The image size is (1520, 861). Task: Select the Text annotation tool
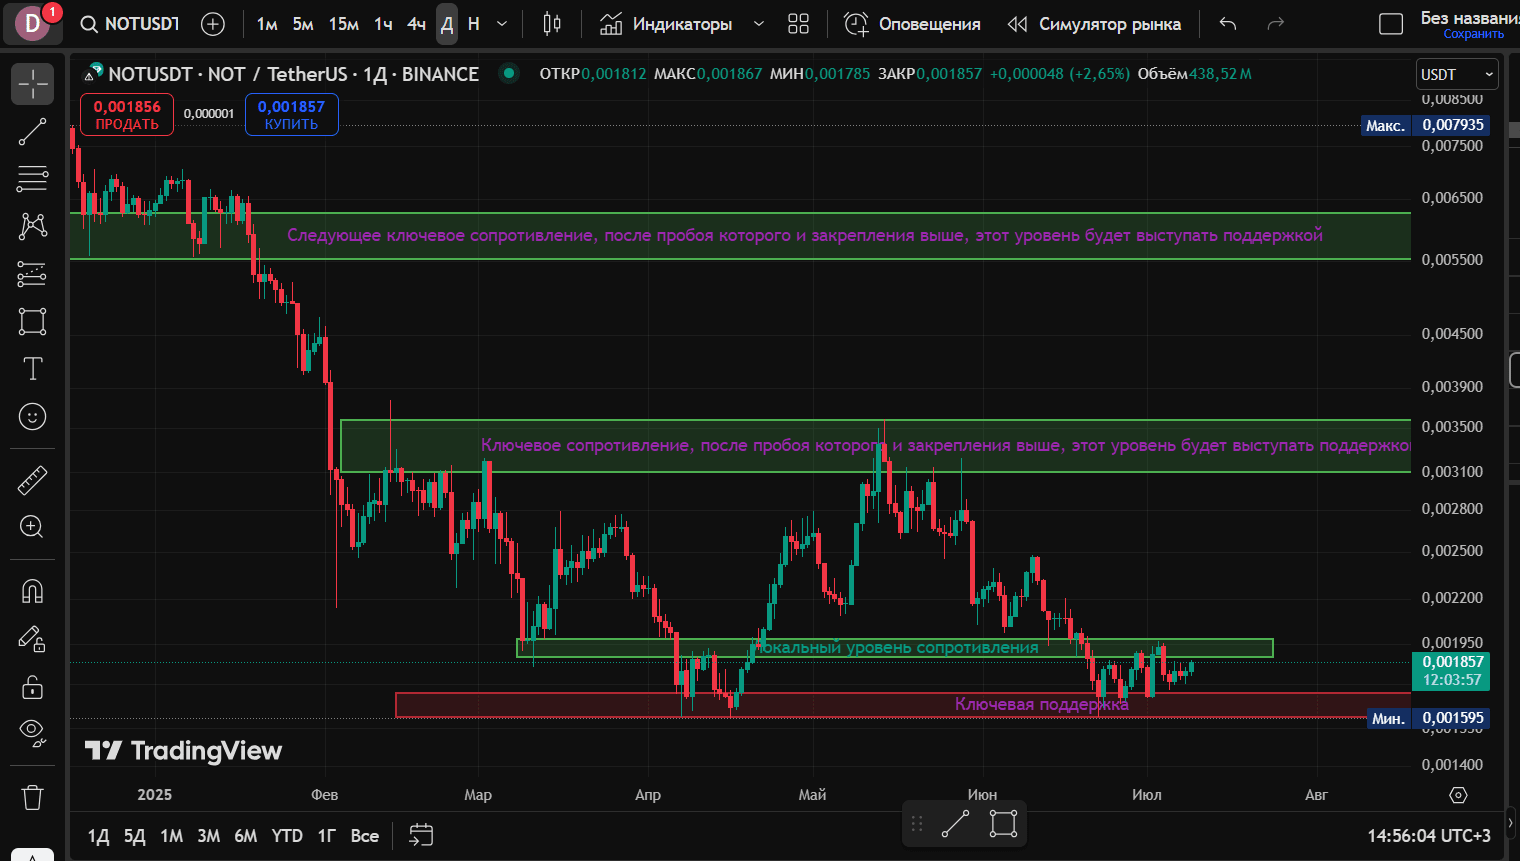point(32,369)
